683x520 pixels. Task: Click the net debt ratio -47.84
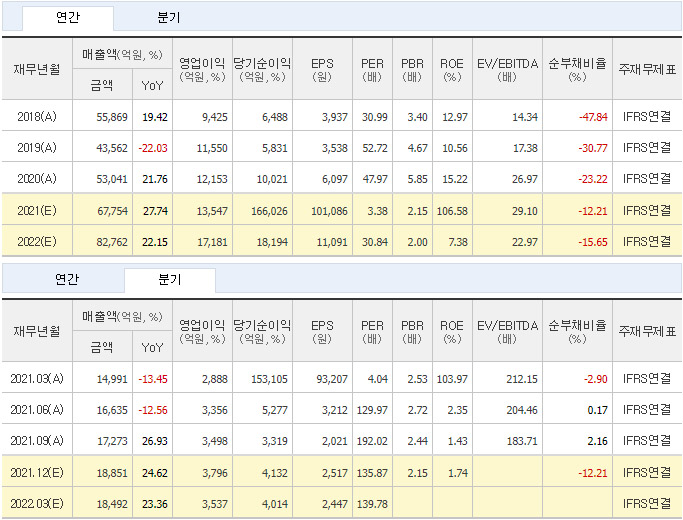pos(593,117)
